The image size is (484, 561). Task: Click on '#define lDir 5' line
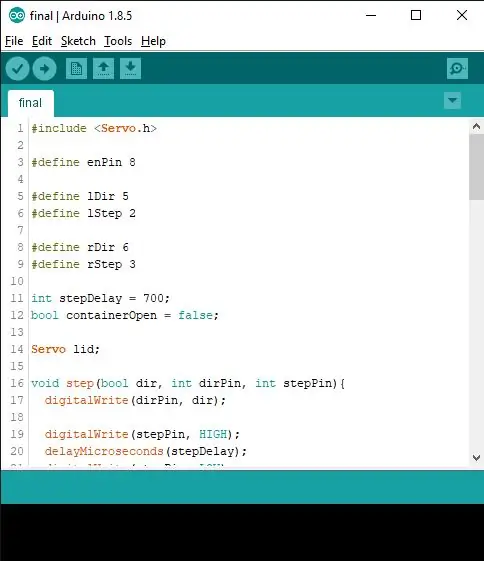coord(80,196)
